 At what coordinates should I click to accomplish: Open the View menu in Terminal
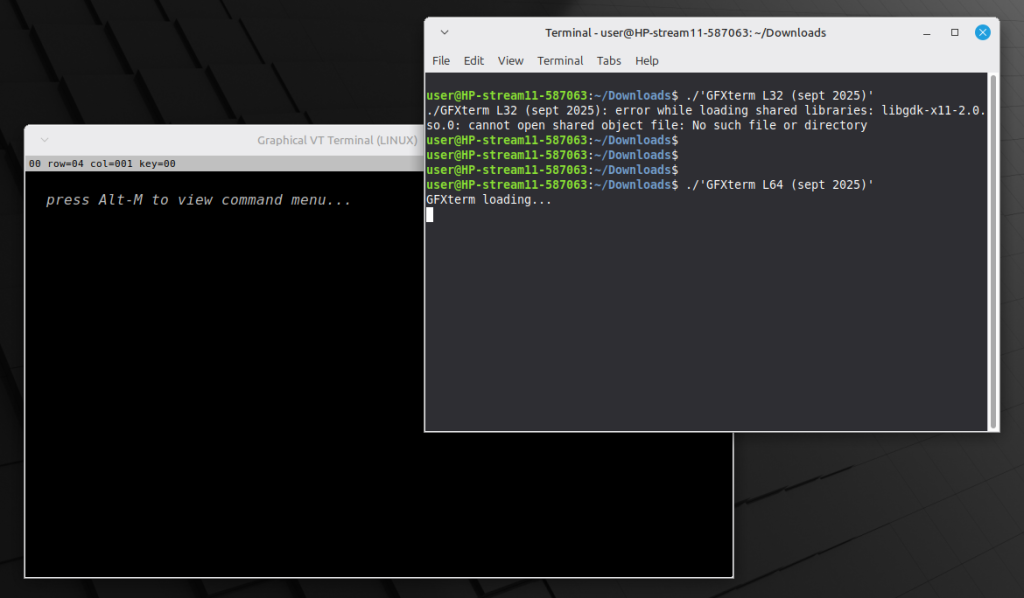coord(510,61)
